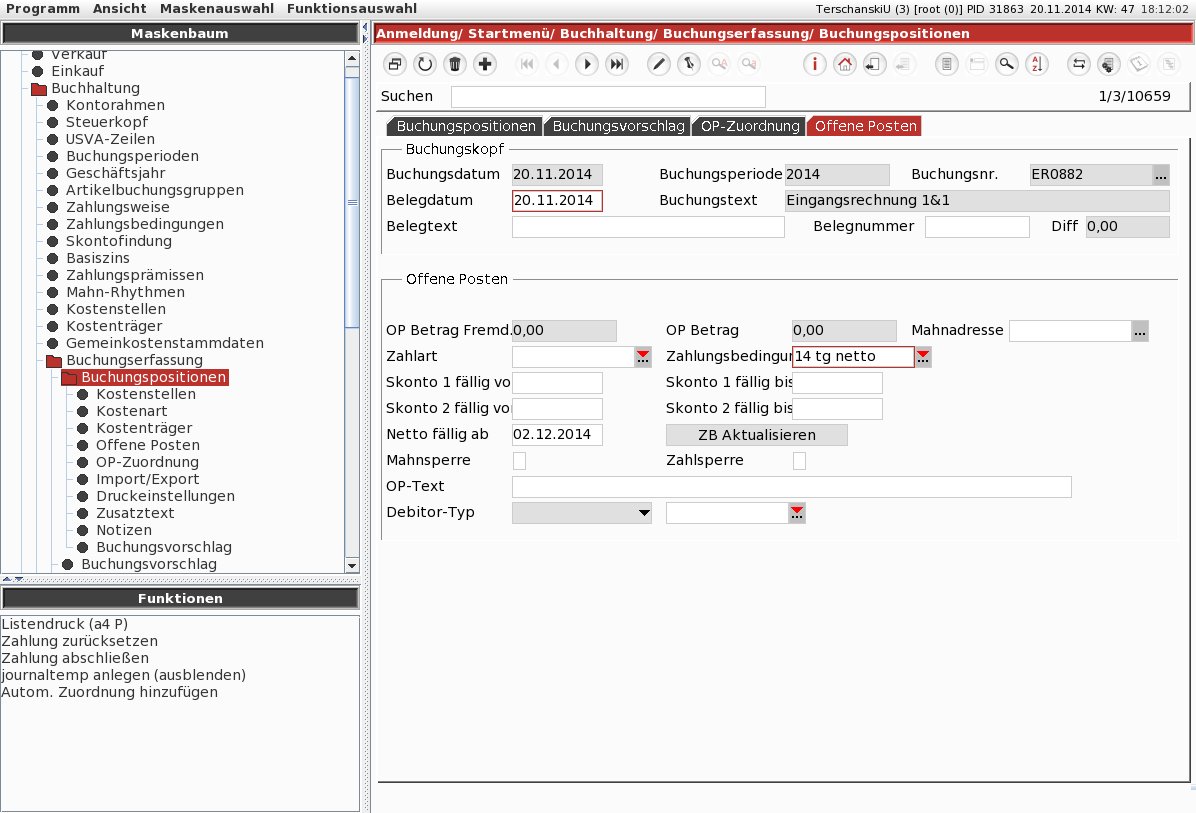This screenshot has width=1196, height=813.
Task: Click the Belegnummer input field
Action: click(977, 227)
